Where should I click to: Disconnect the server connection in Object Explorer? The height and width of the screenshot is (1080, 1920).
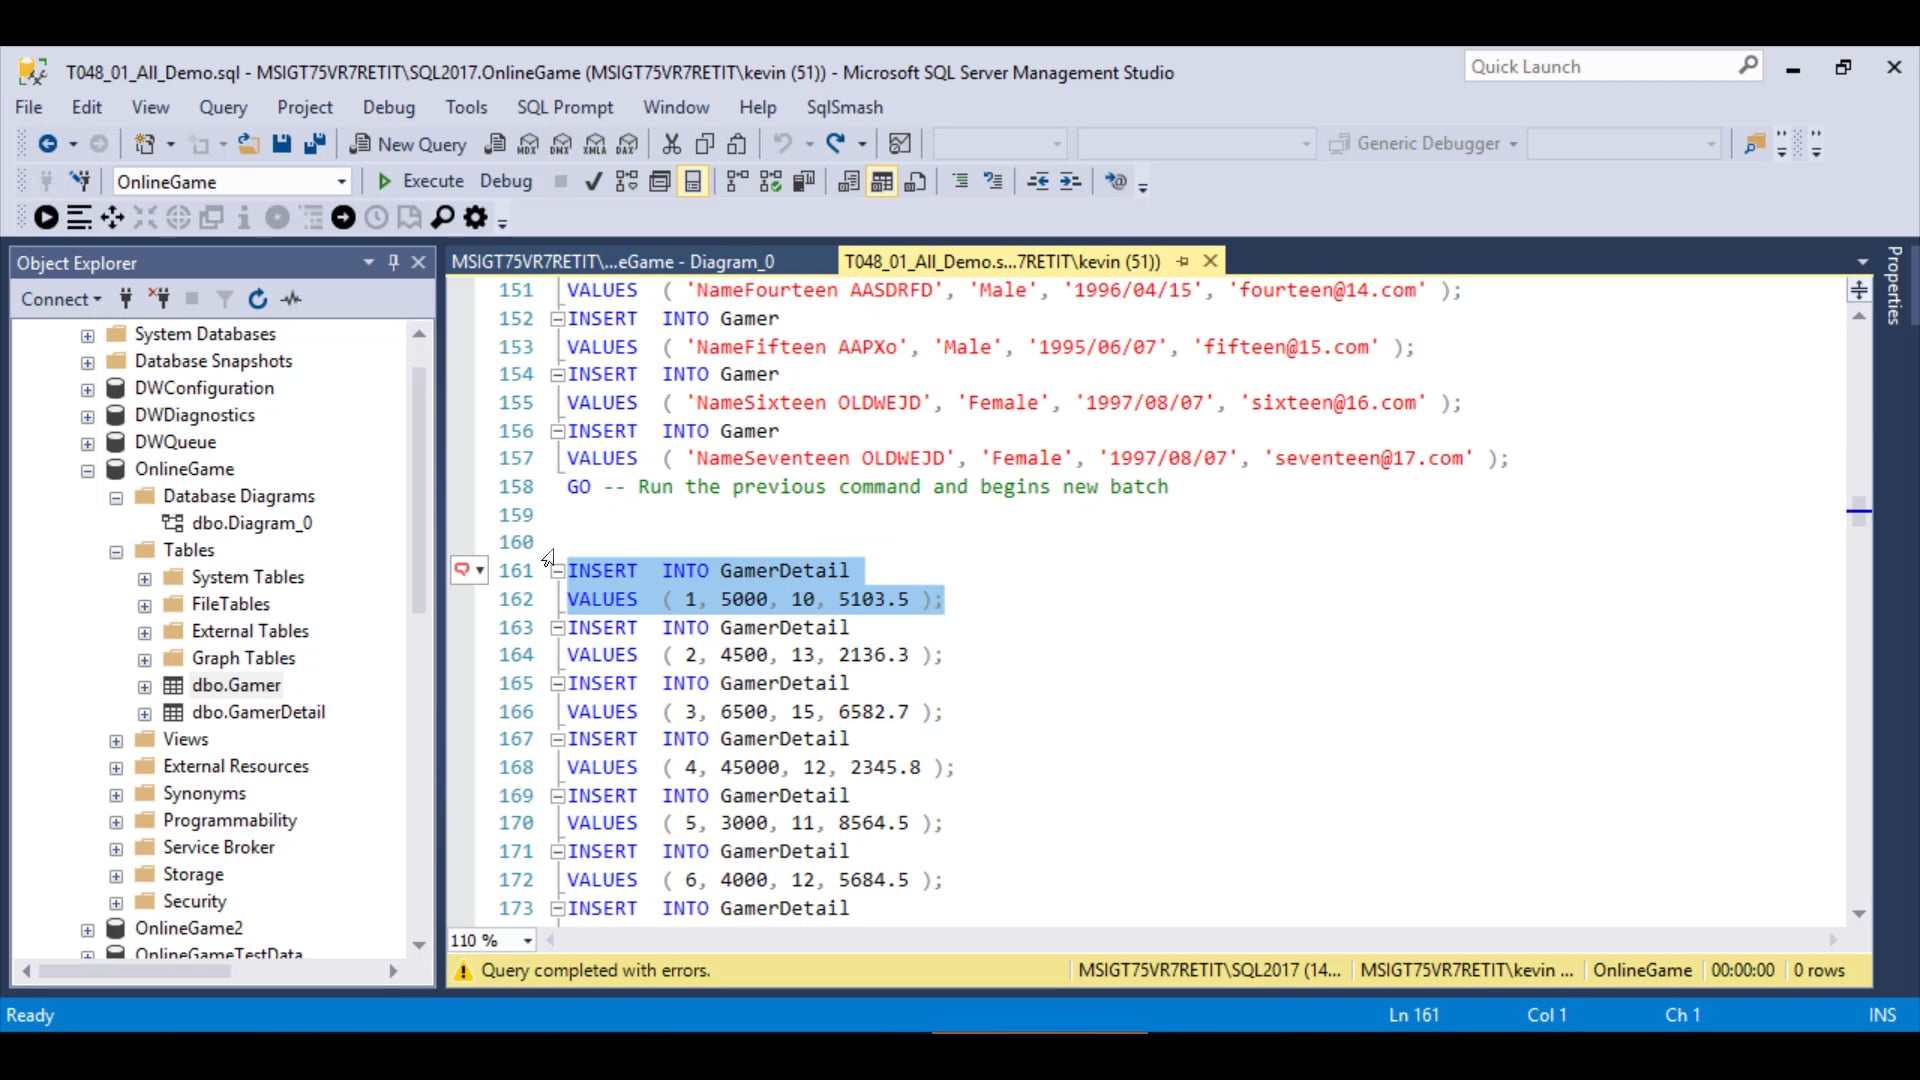pos(160,298)
